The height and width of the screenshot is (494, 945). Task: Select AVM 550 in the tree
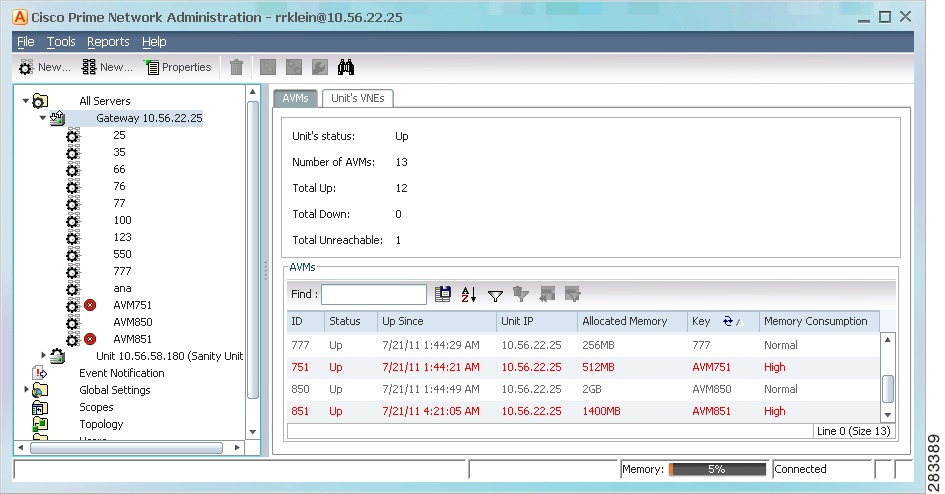click(x=122, y=254)
